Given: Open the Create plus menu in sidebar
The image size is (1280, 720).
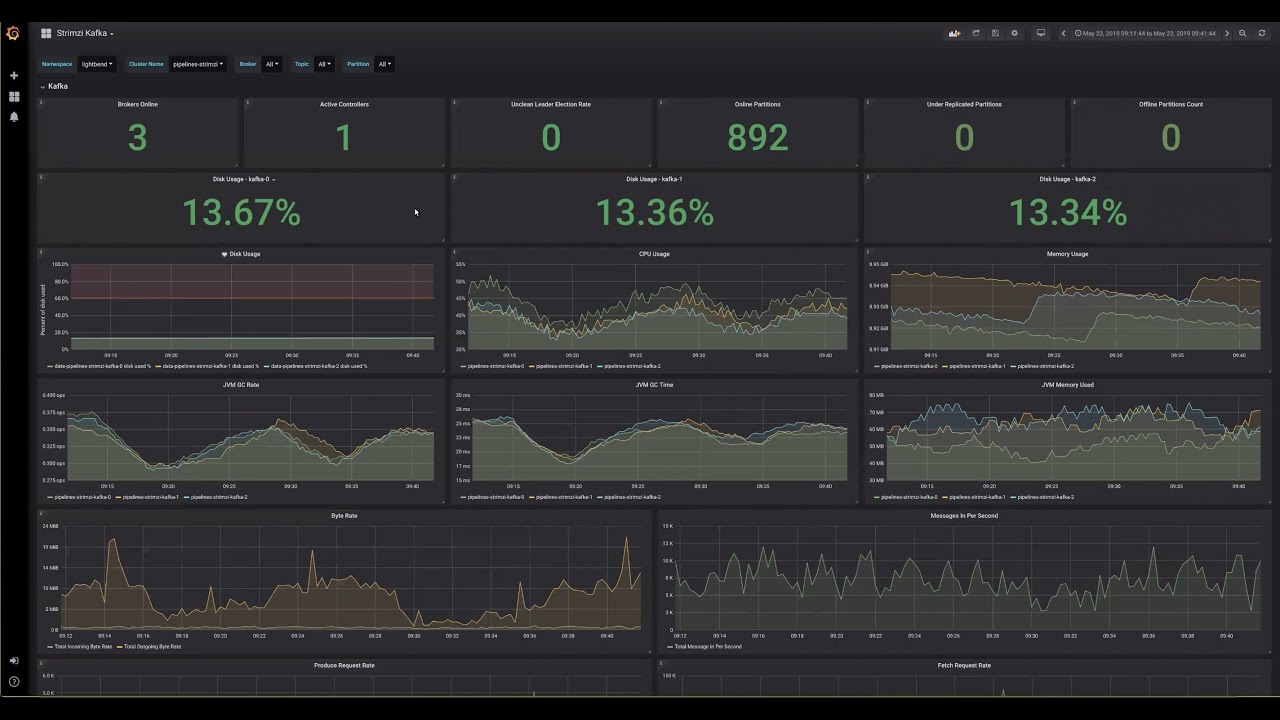Looking at the screenshot, I should pyautogui.click(x=14, y=76).
